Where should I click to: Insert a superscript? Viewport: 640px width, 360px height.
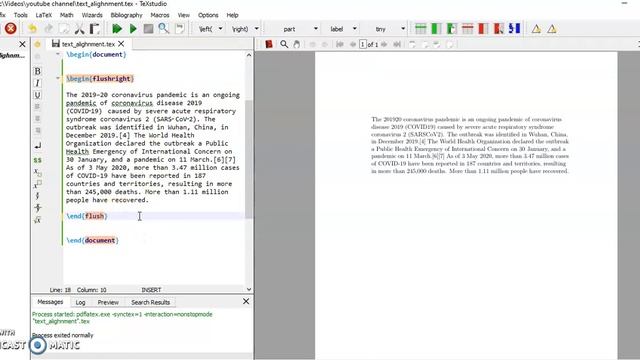point(38,184)
